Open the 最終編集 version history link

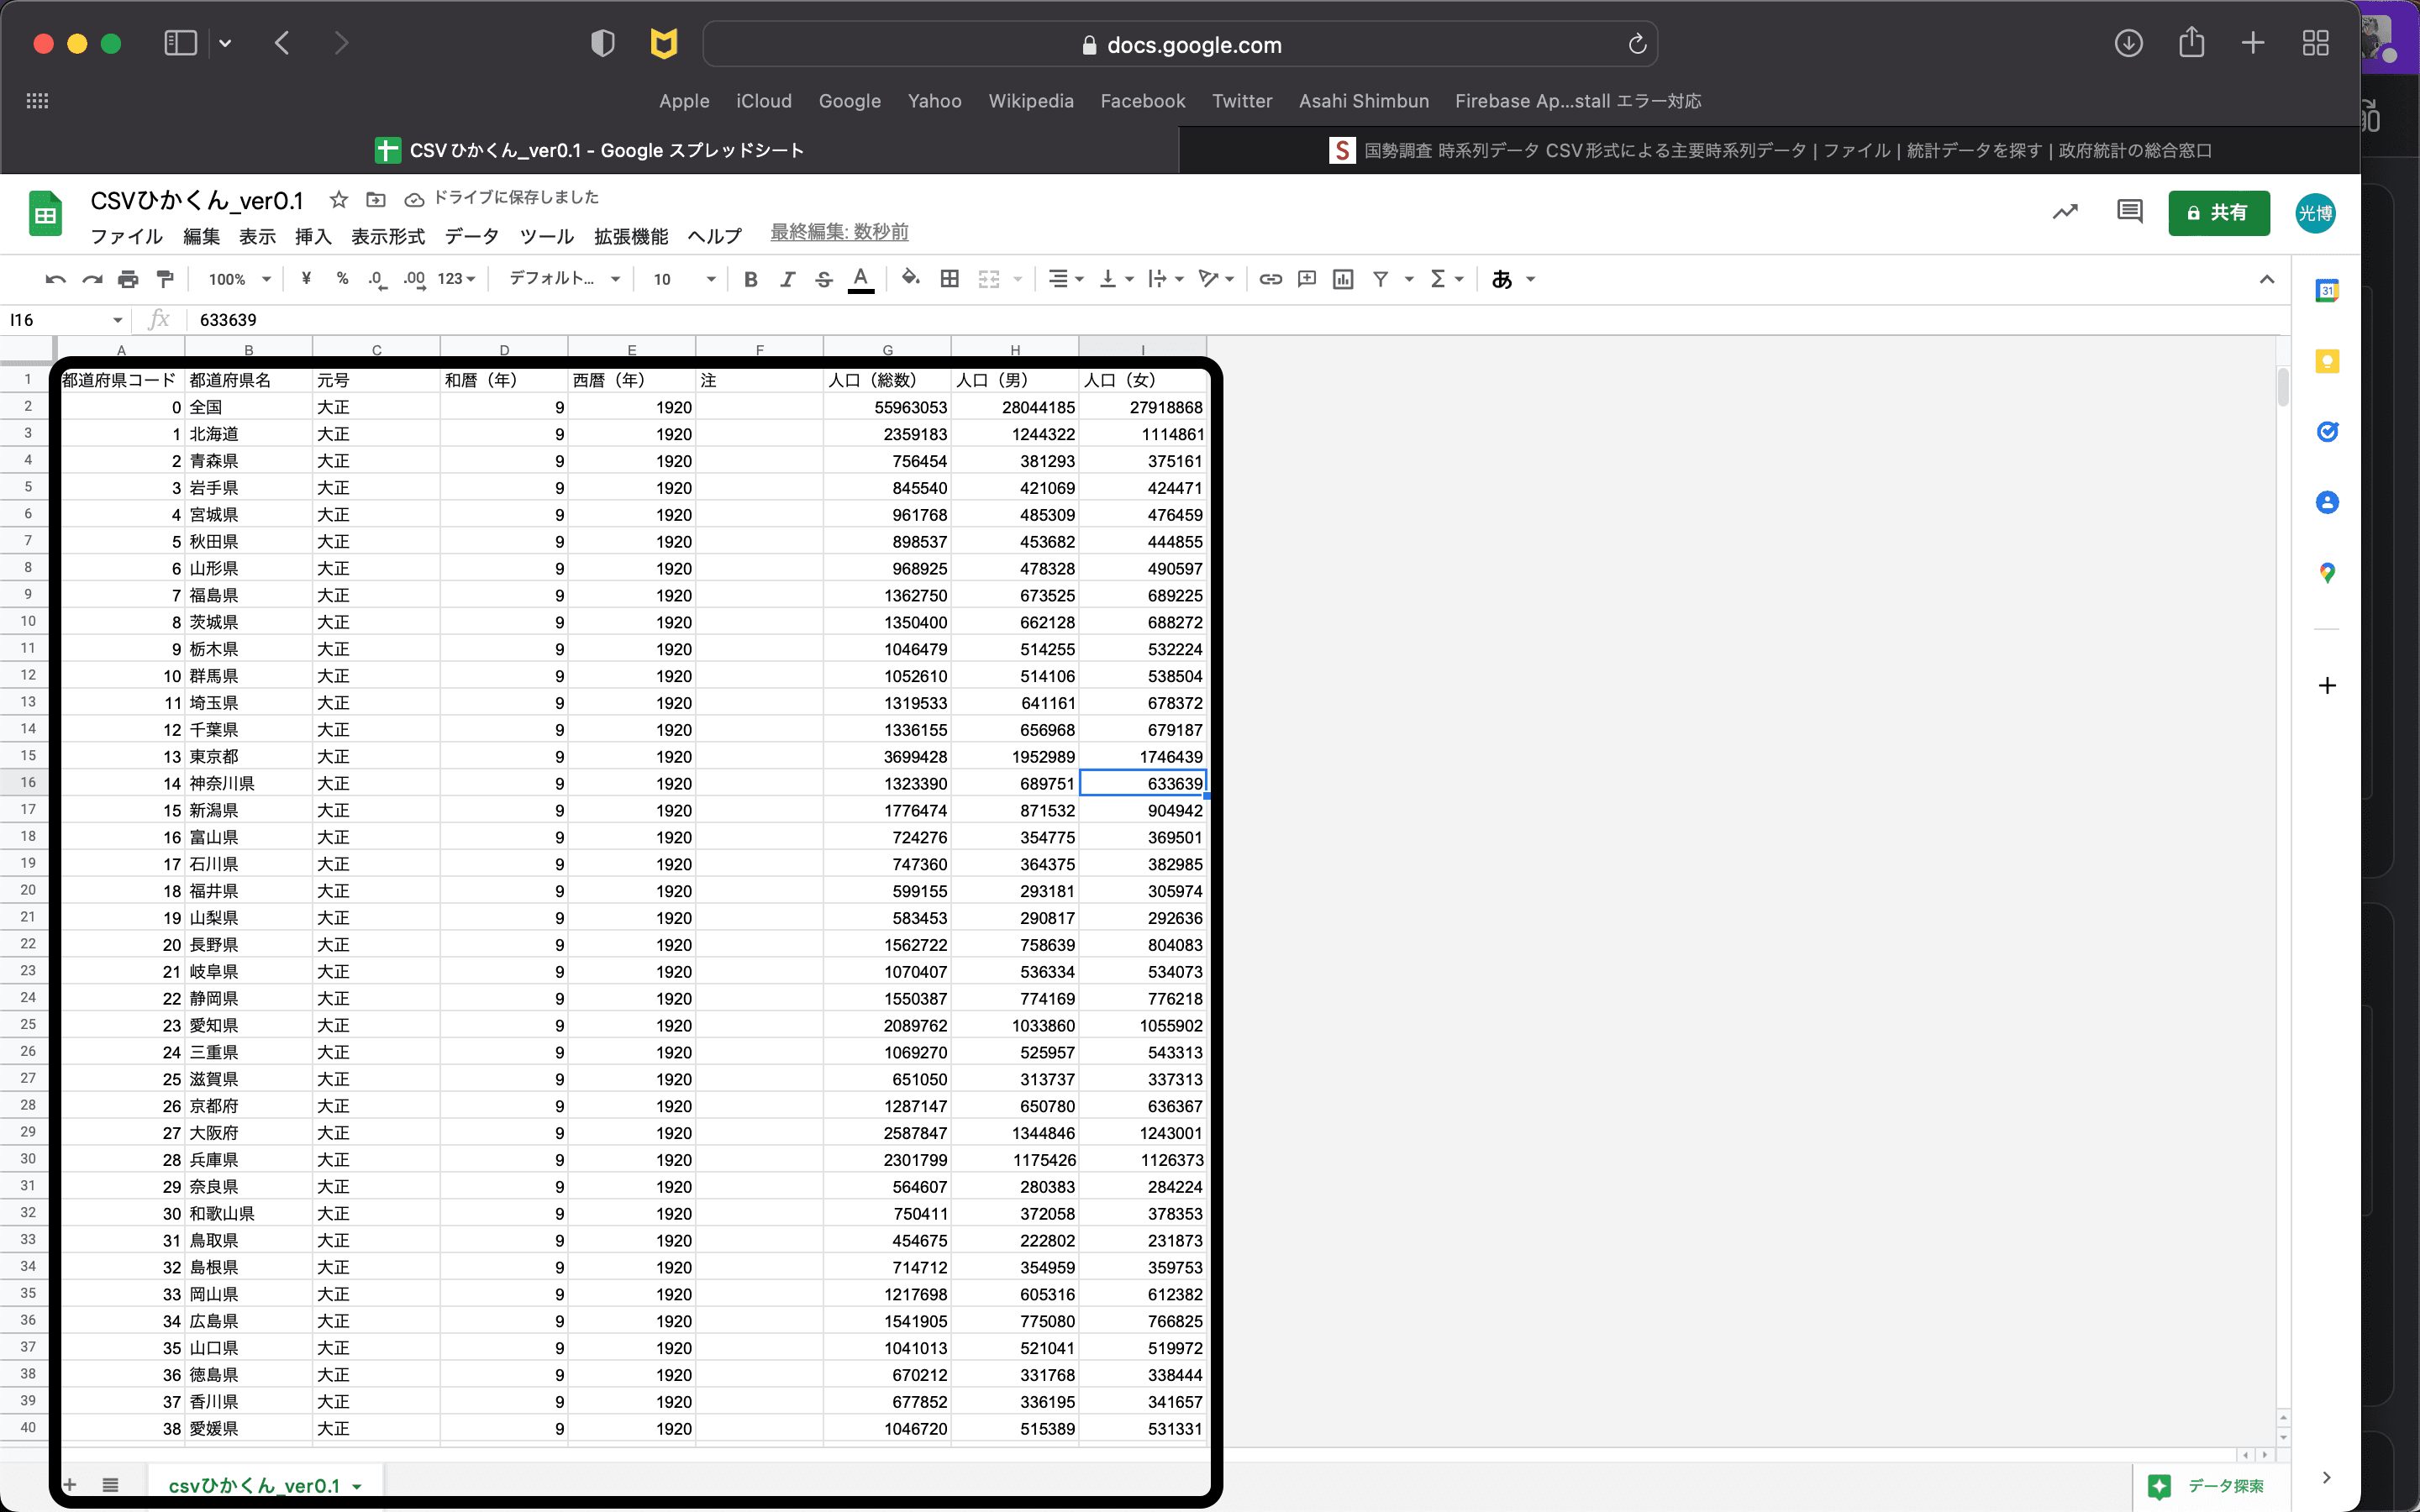(x=839, y=232)
